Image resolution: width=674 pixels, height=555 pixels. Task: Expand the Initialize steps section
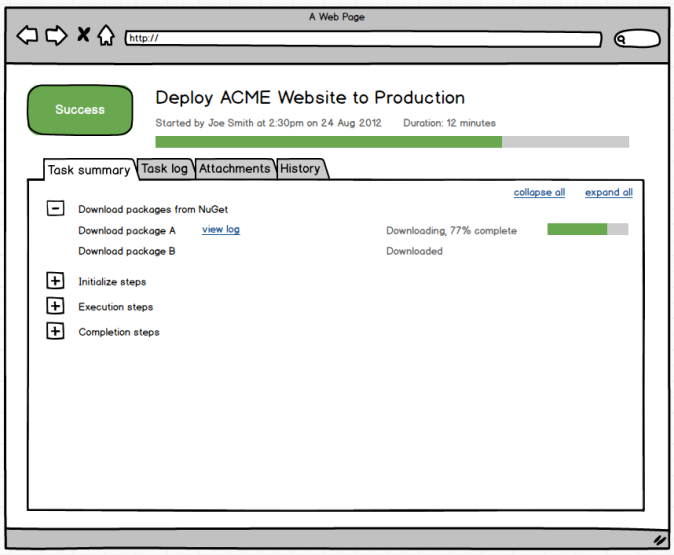click(56, 281)
